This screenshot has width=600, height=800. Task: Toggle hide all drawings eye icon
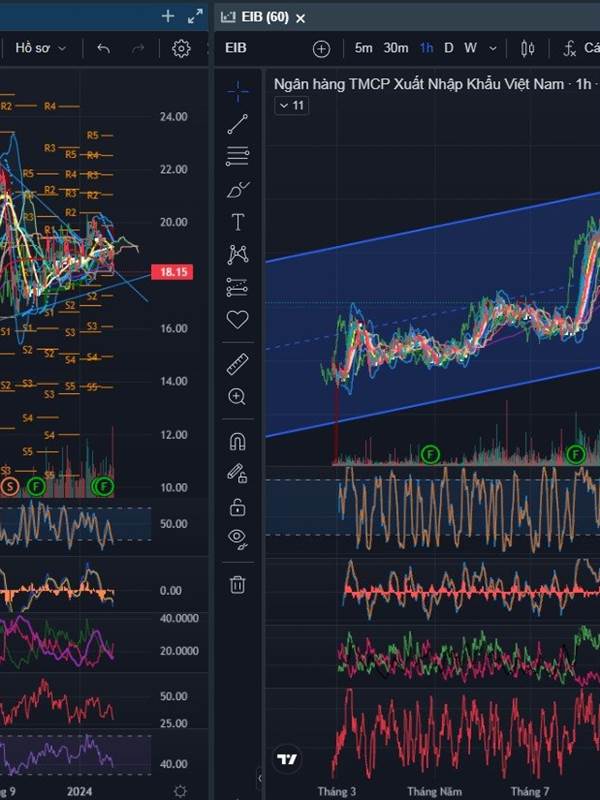(238, 538)
